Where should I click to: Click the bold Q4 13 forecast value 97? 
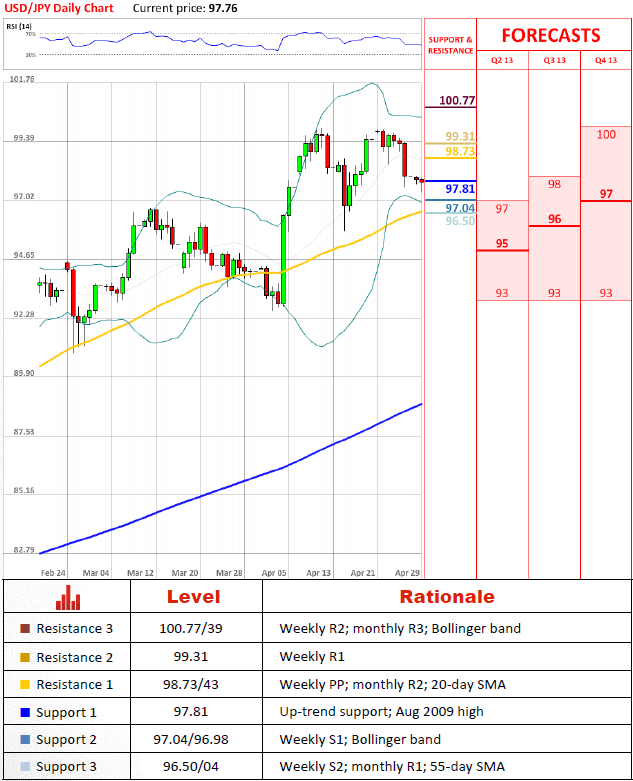point(606,194)
